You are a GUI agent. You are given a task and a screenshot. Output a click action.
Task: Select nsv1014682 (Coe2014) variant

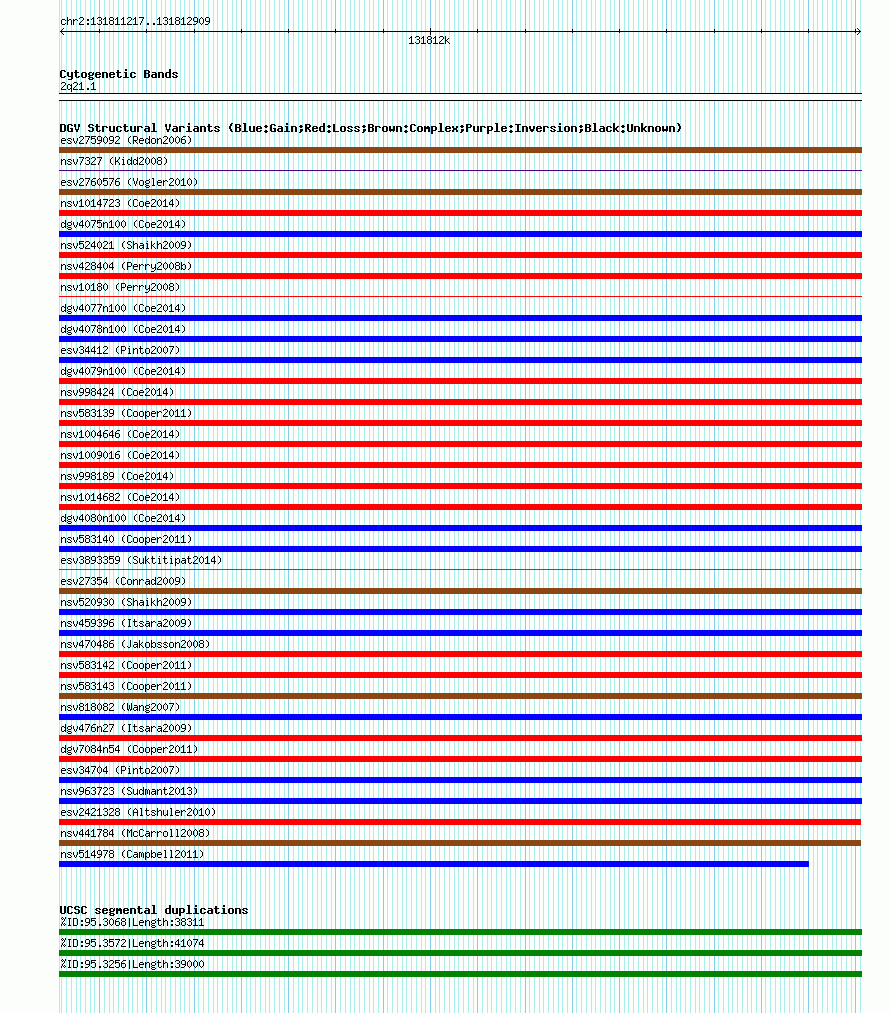point(120,497)
